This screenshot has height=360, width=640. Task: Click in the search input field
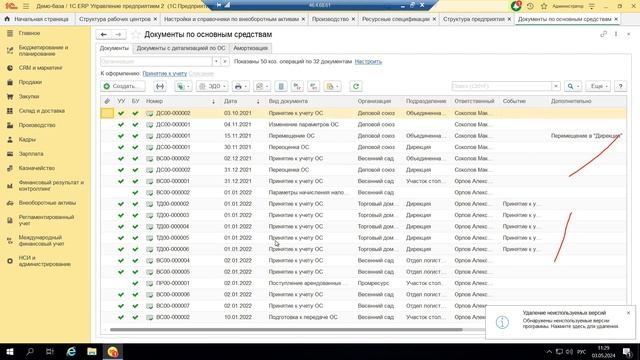pos(502,86)
